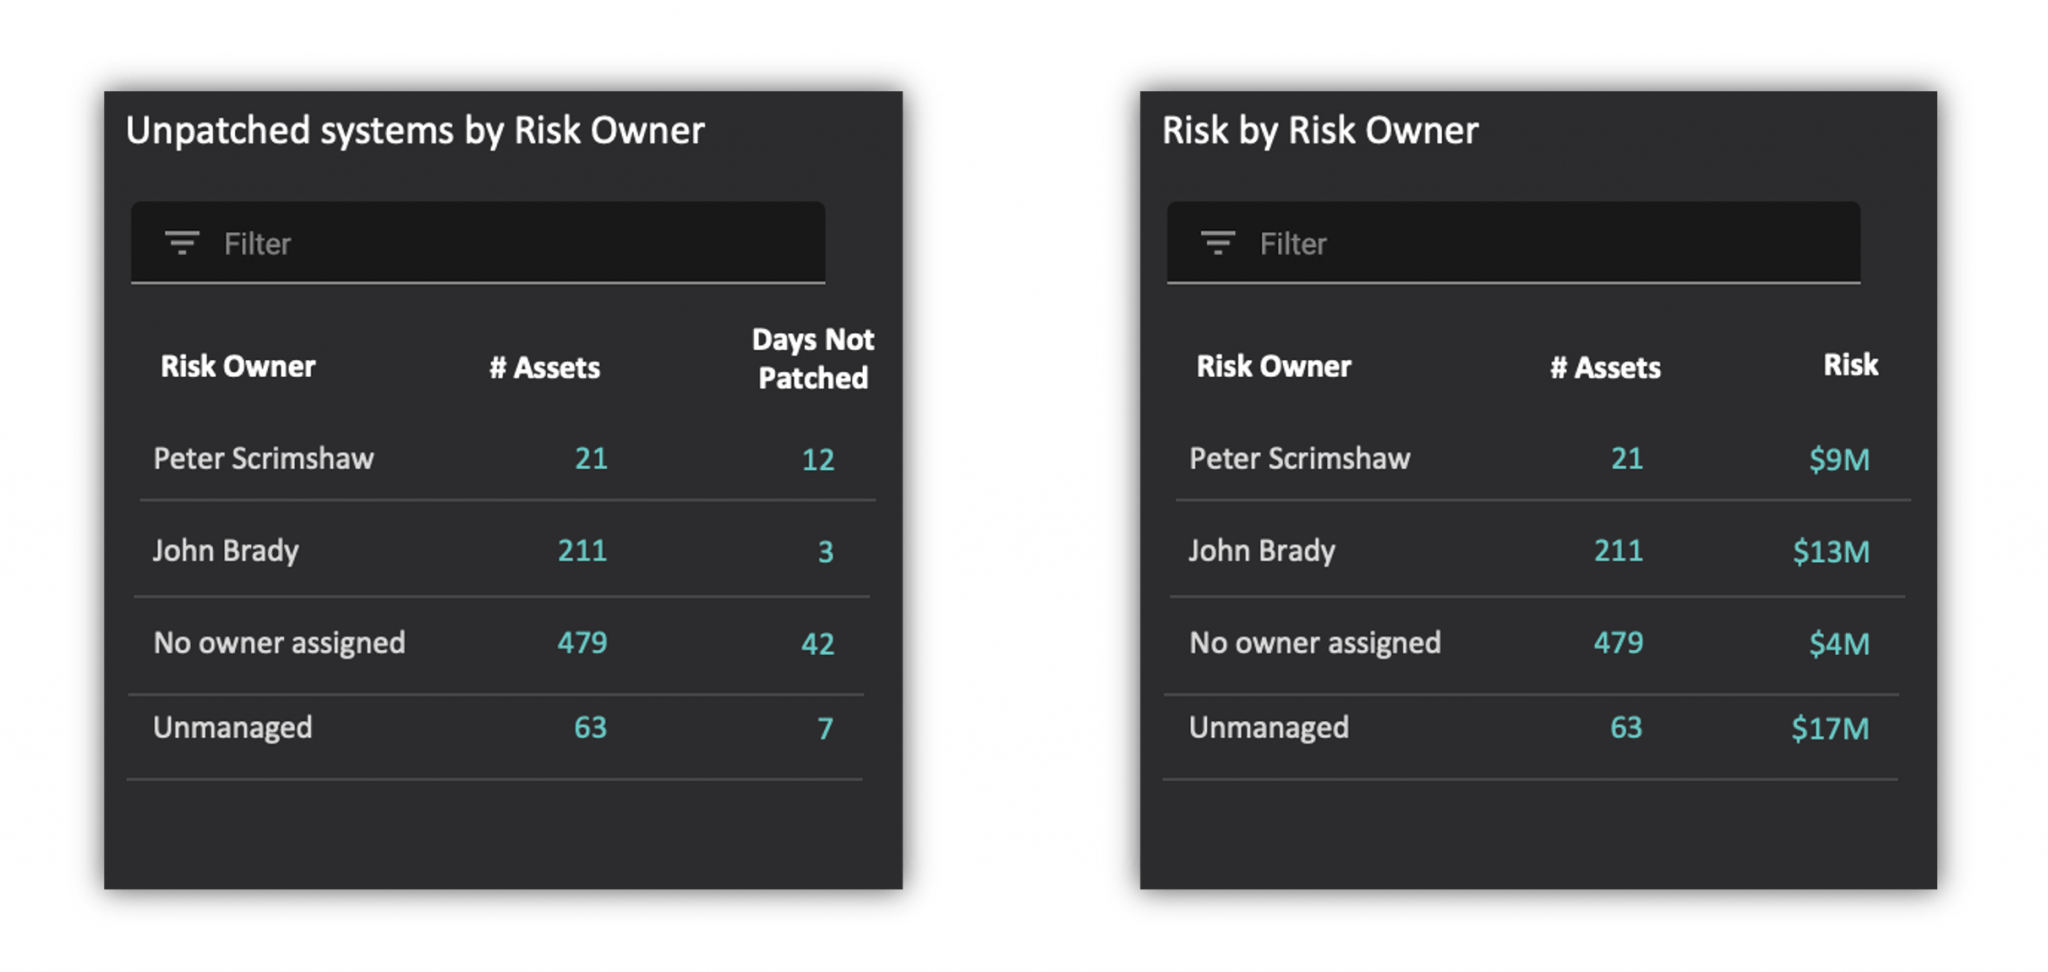Select Peter Scrimshaw in Unpatched systems table
Screen dimensions: 2048x972
point(263,458)
